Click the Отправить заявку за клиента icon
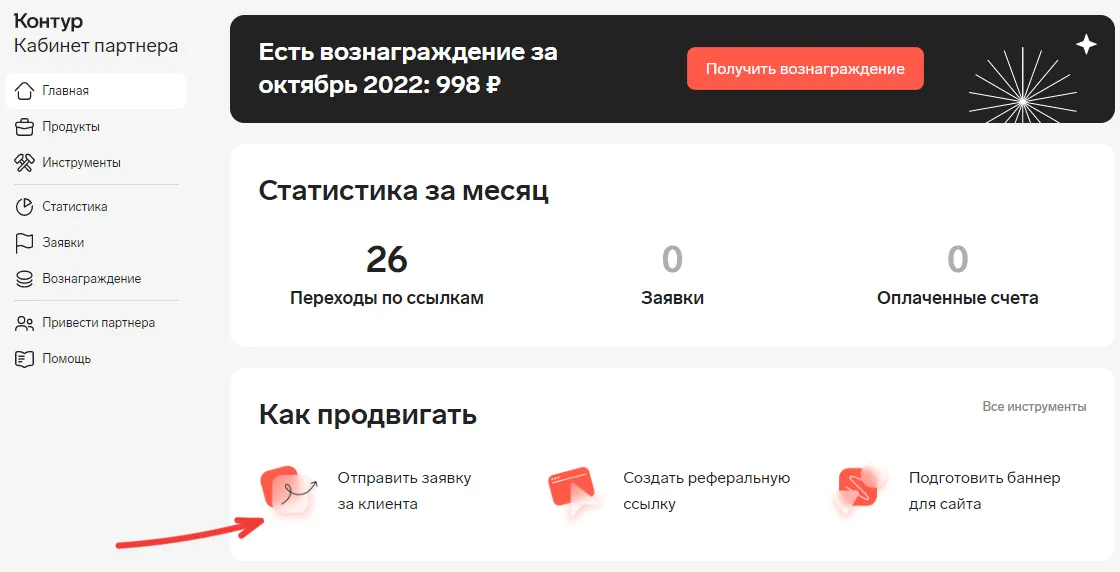 pyautogui.click(x=289, y=491)
